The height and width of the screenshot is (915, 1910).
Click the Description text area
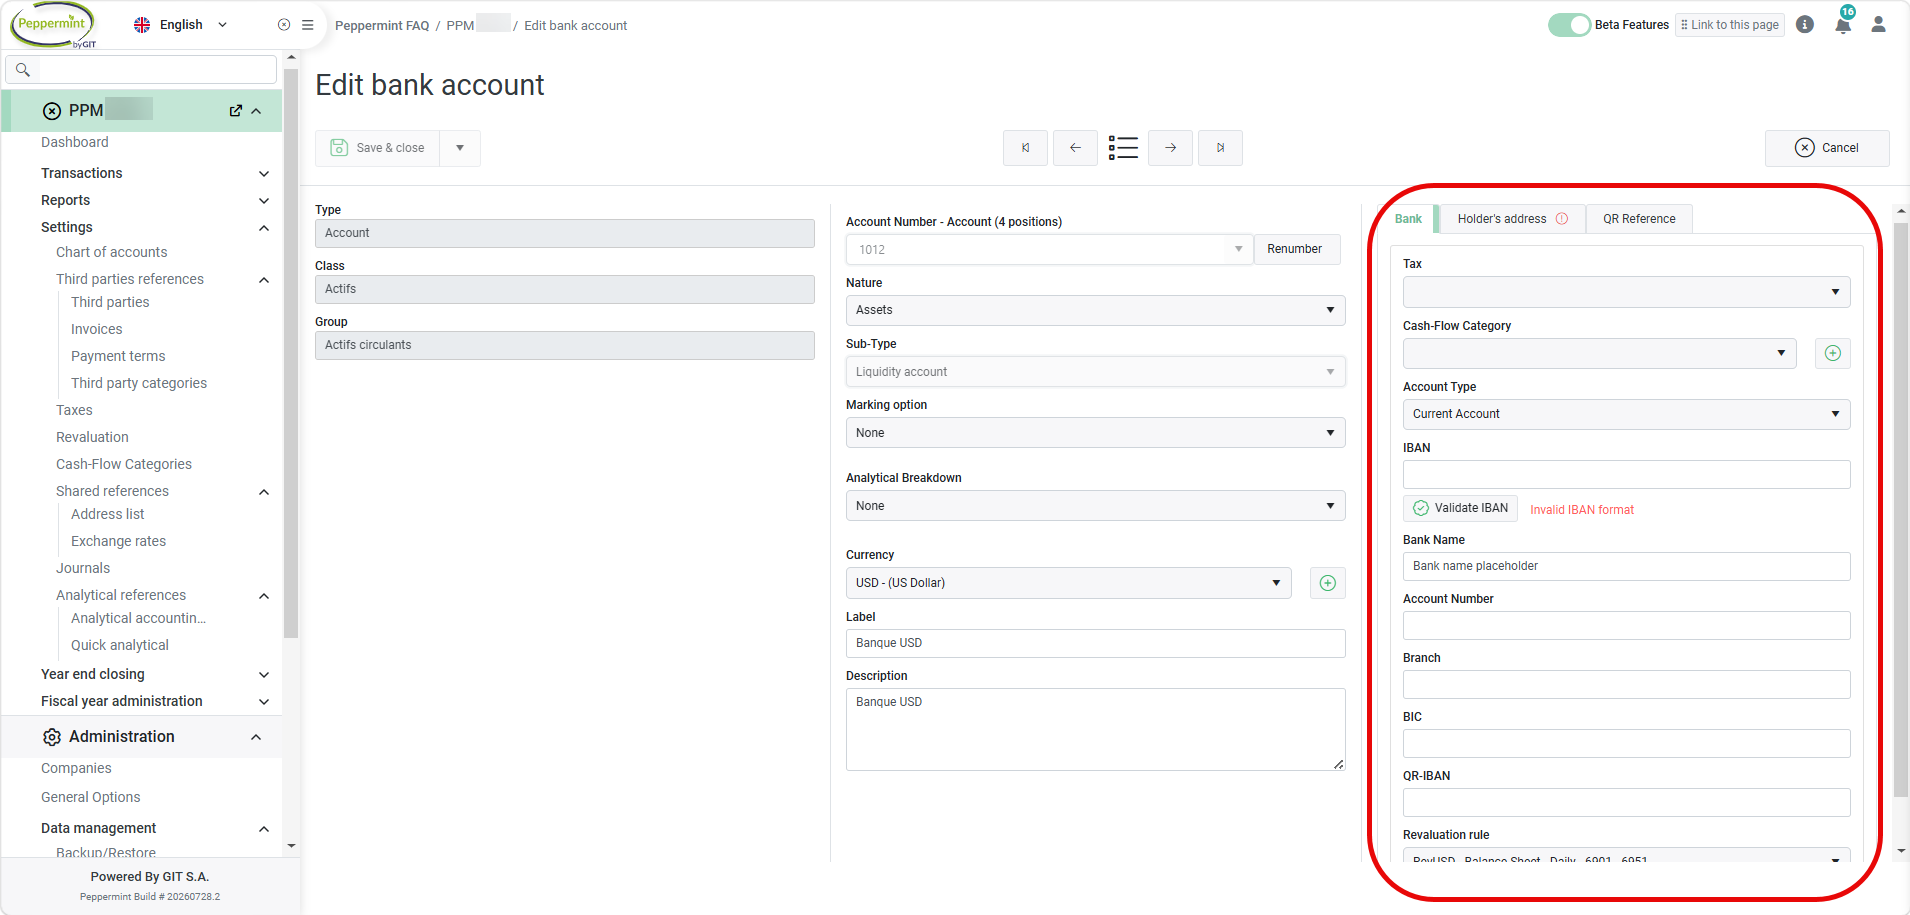point(1095,729)
